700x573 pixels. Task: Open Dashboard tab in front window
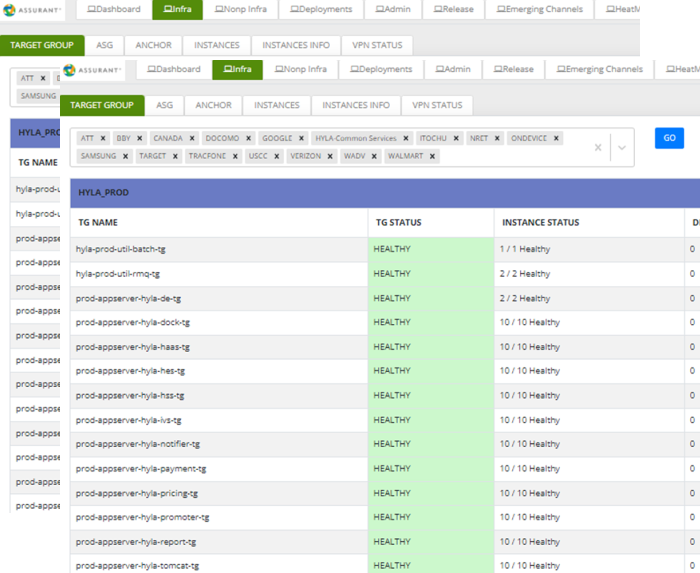[x=174, y=69]
